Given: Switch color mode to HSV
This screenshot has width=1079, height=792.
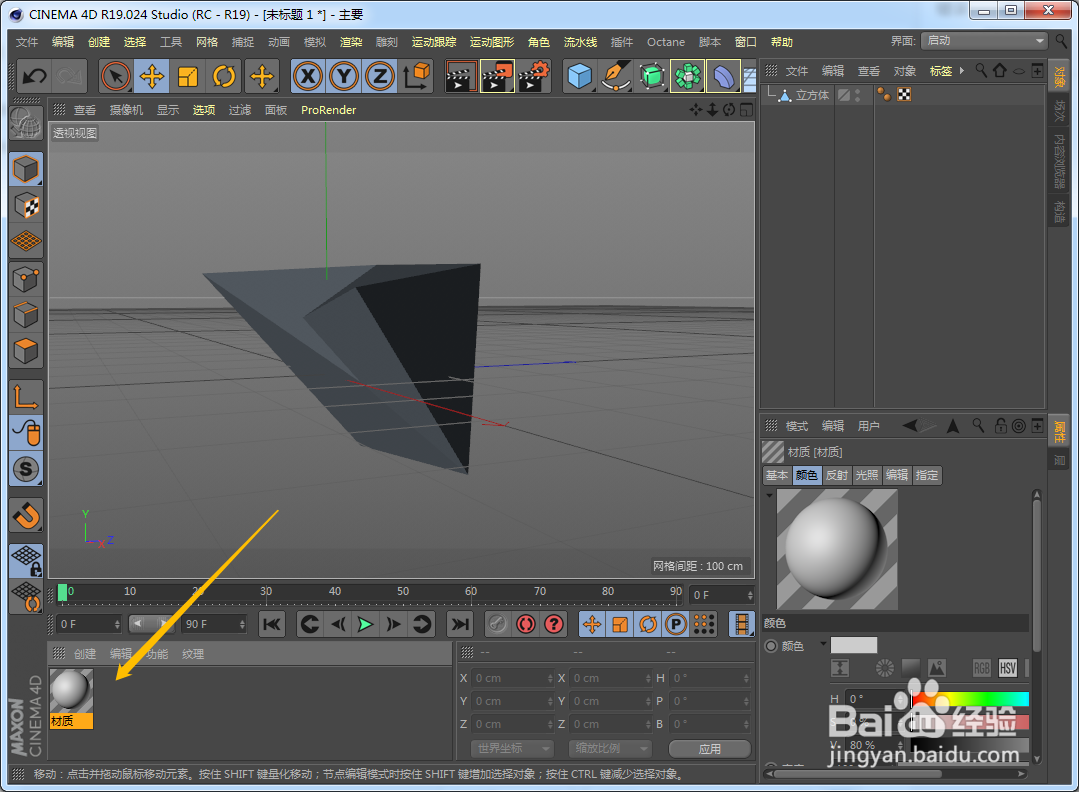Looking at the screenshot, I should click(x=1007, y=668).
